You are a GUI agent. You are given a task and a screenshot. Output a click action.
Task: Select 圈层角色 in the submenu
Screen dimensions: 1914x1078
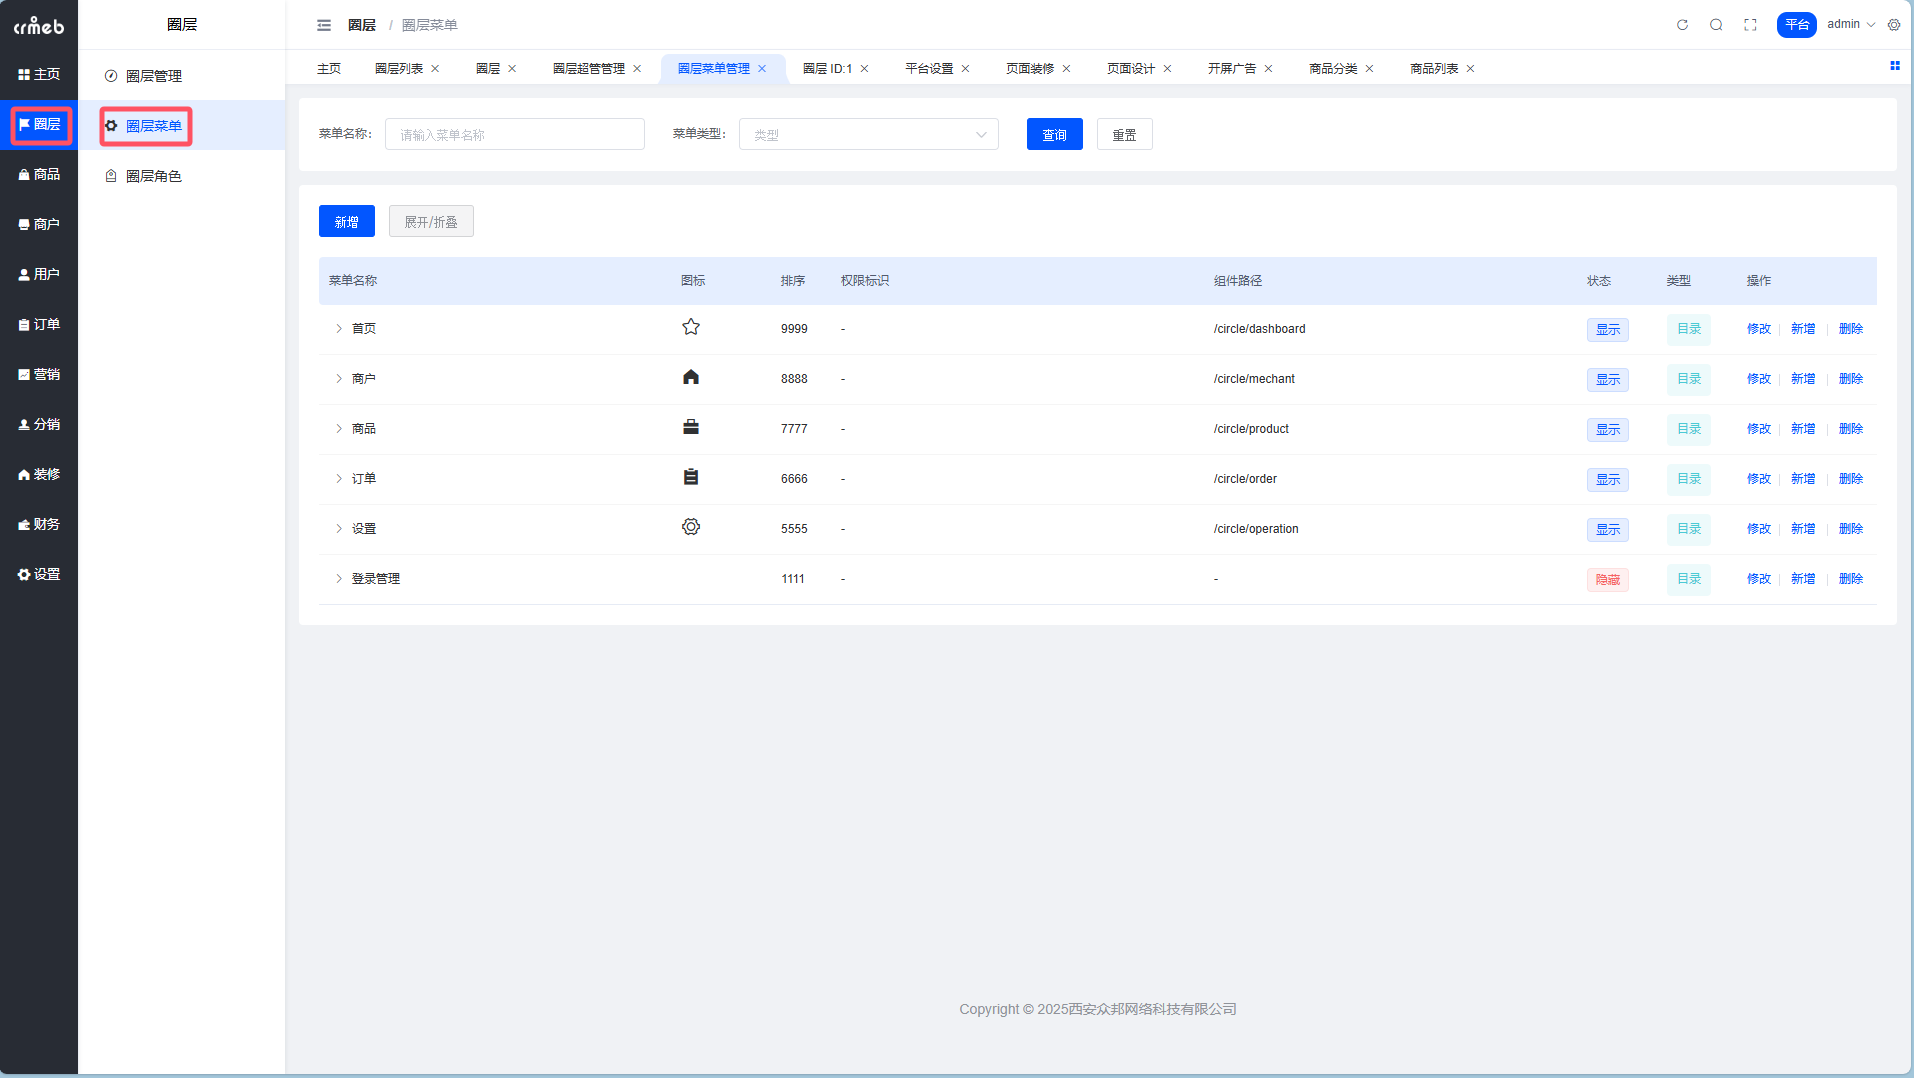point(153,176)
